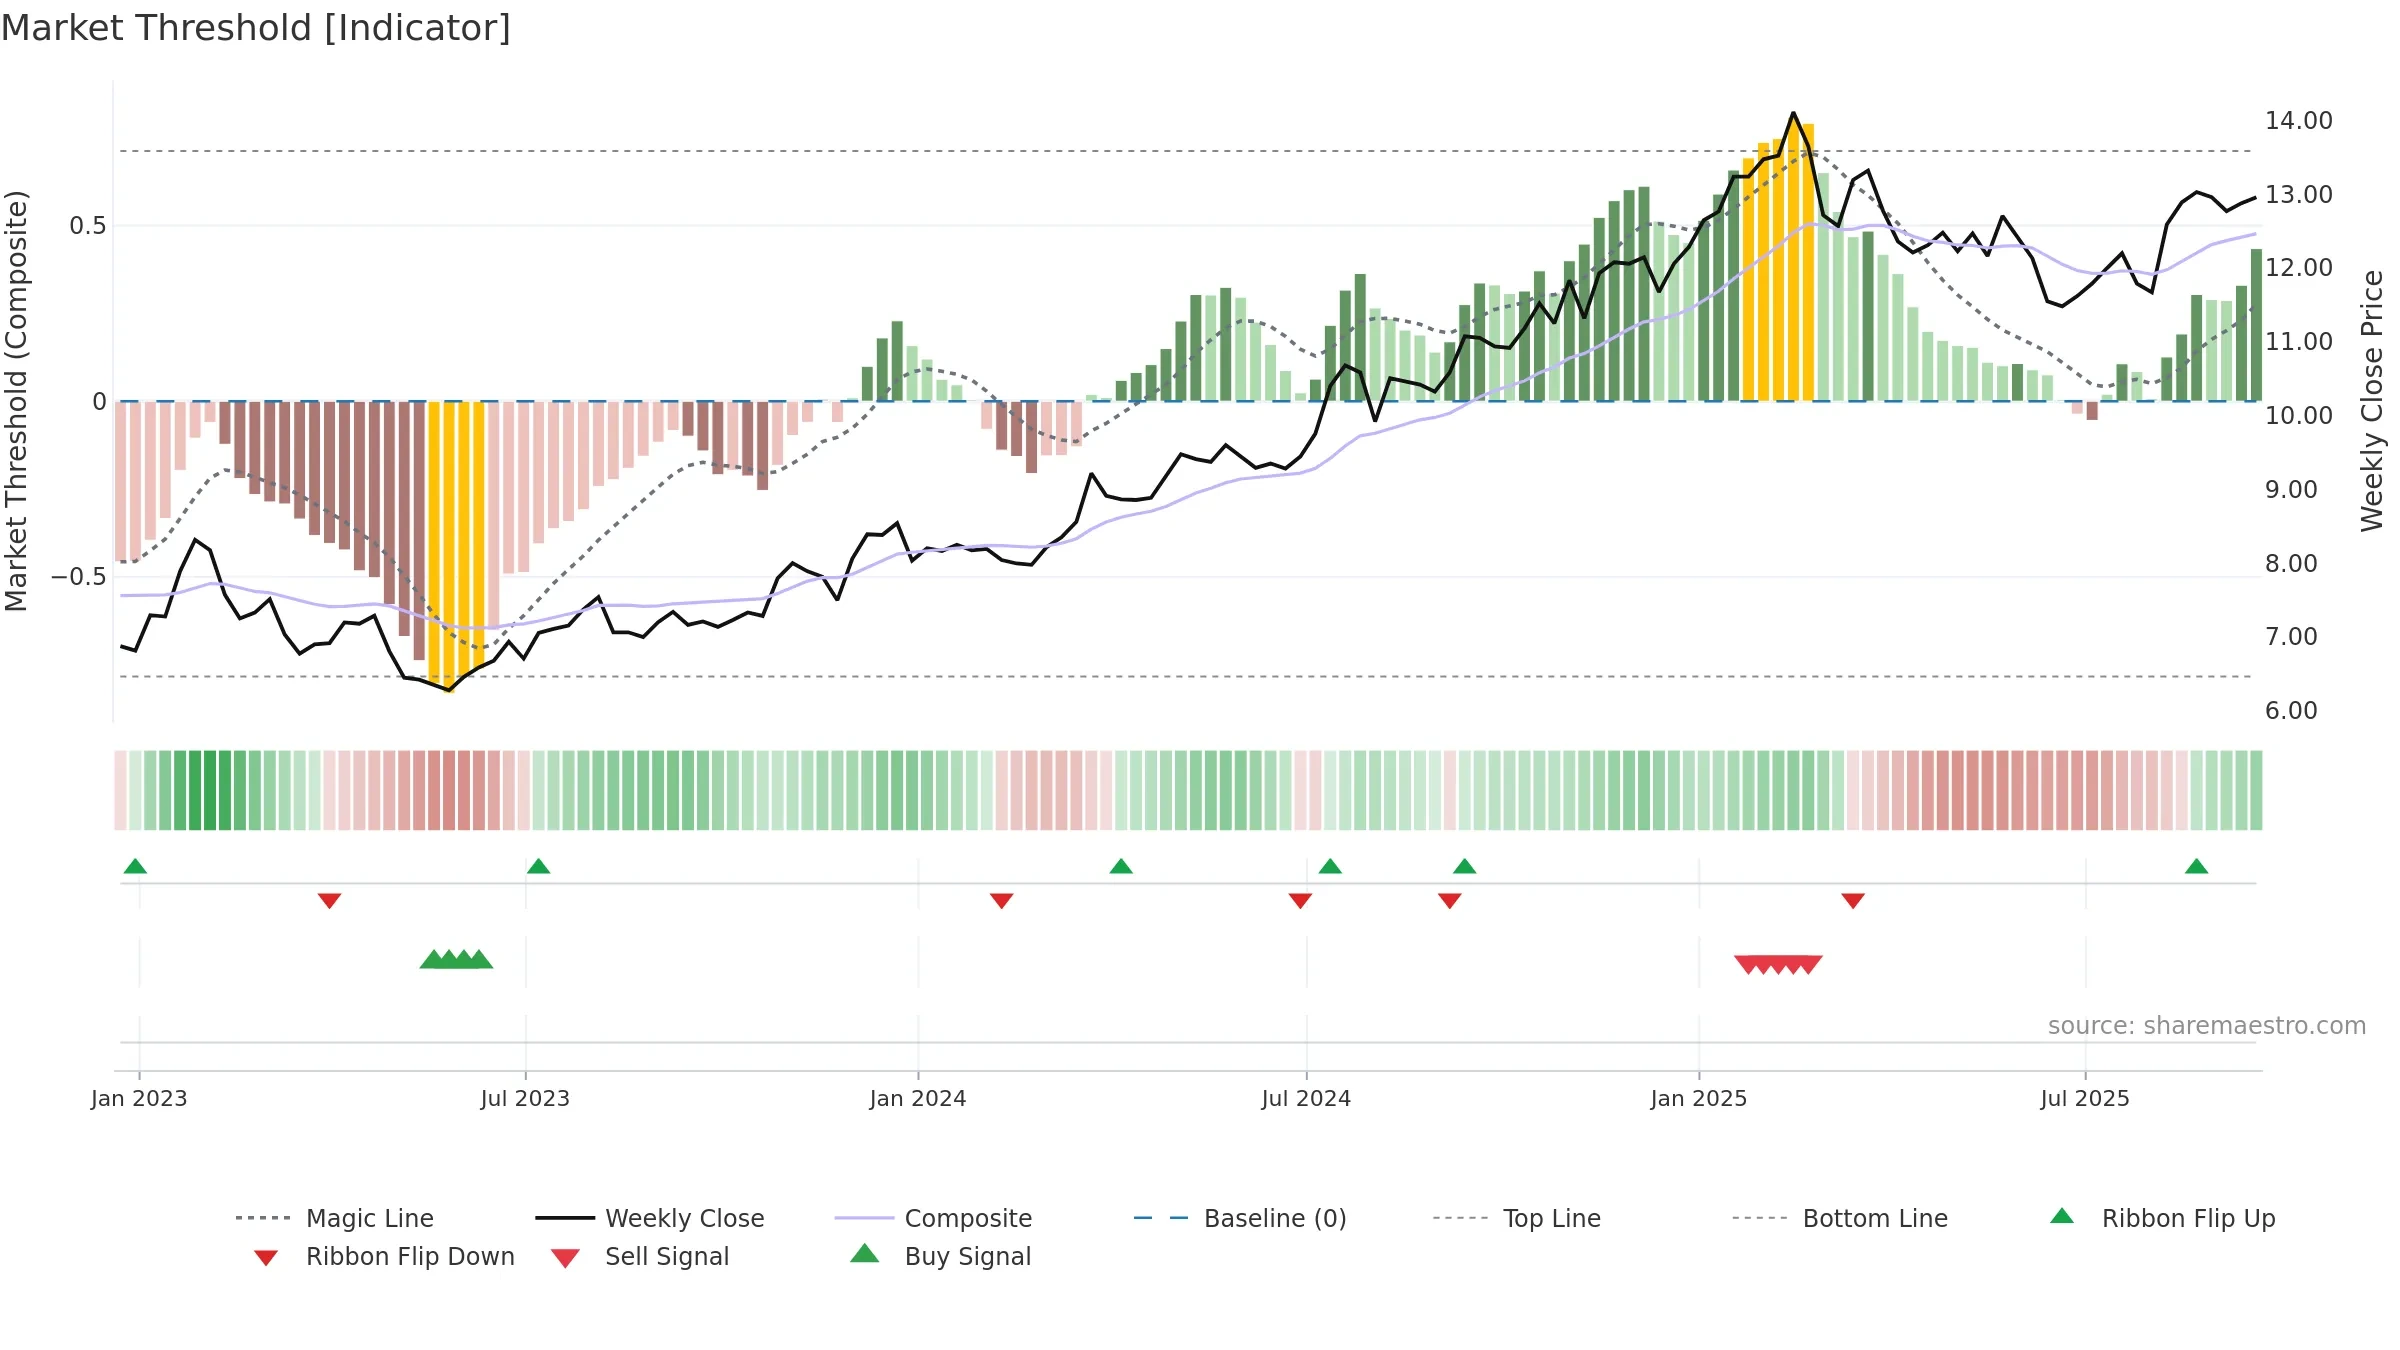Toggle the Composite legend entry
The height and width of the screenshot is (1350, 2400).
click(x=933, y=1218)
